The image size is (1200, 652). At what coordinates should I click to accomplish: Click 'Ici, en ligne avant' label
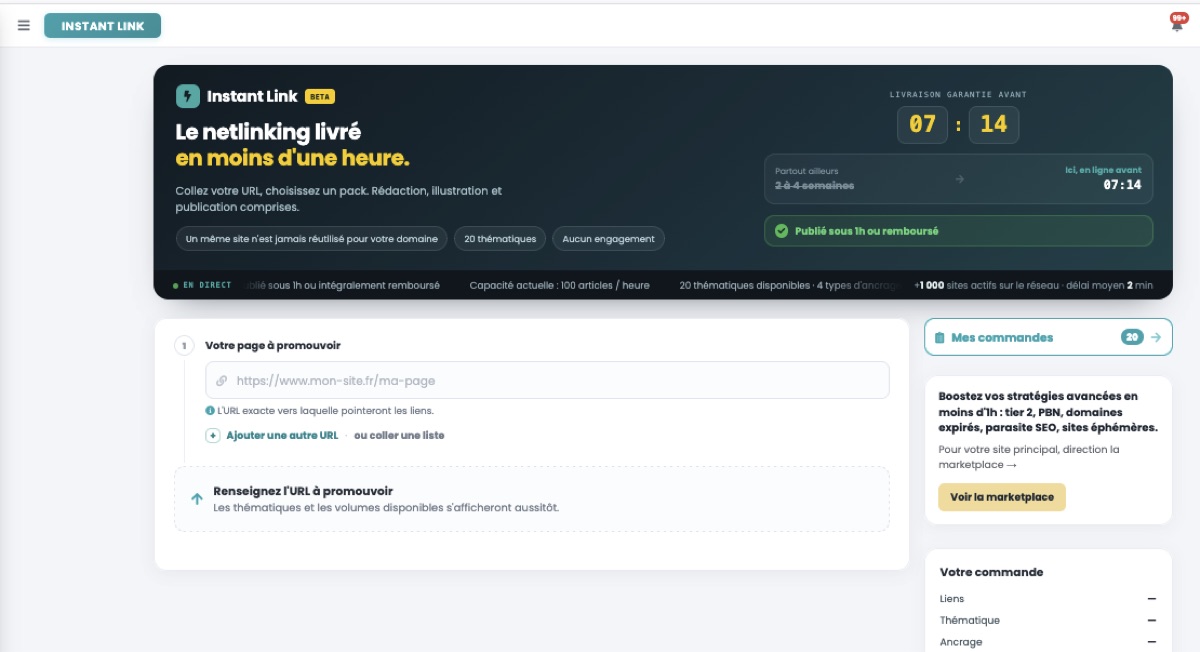pos(1103,170)
